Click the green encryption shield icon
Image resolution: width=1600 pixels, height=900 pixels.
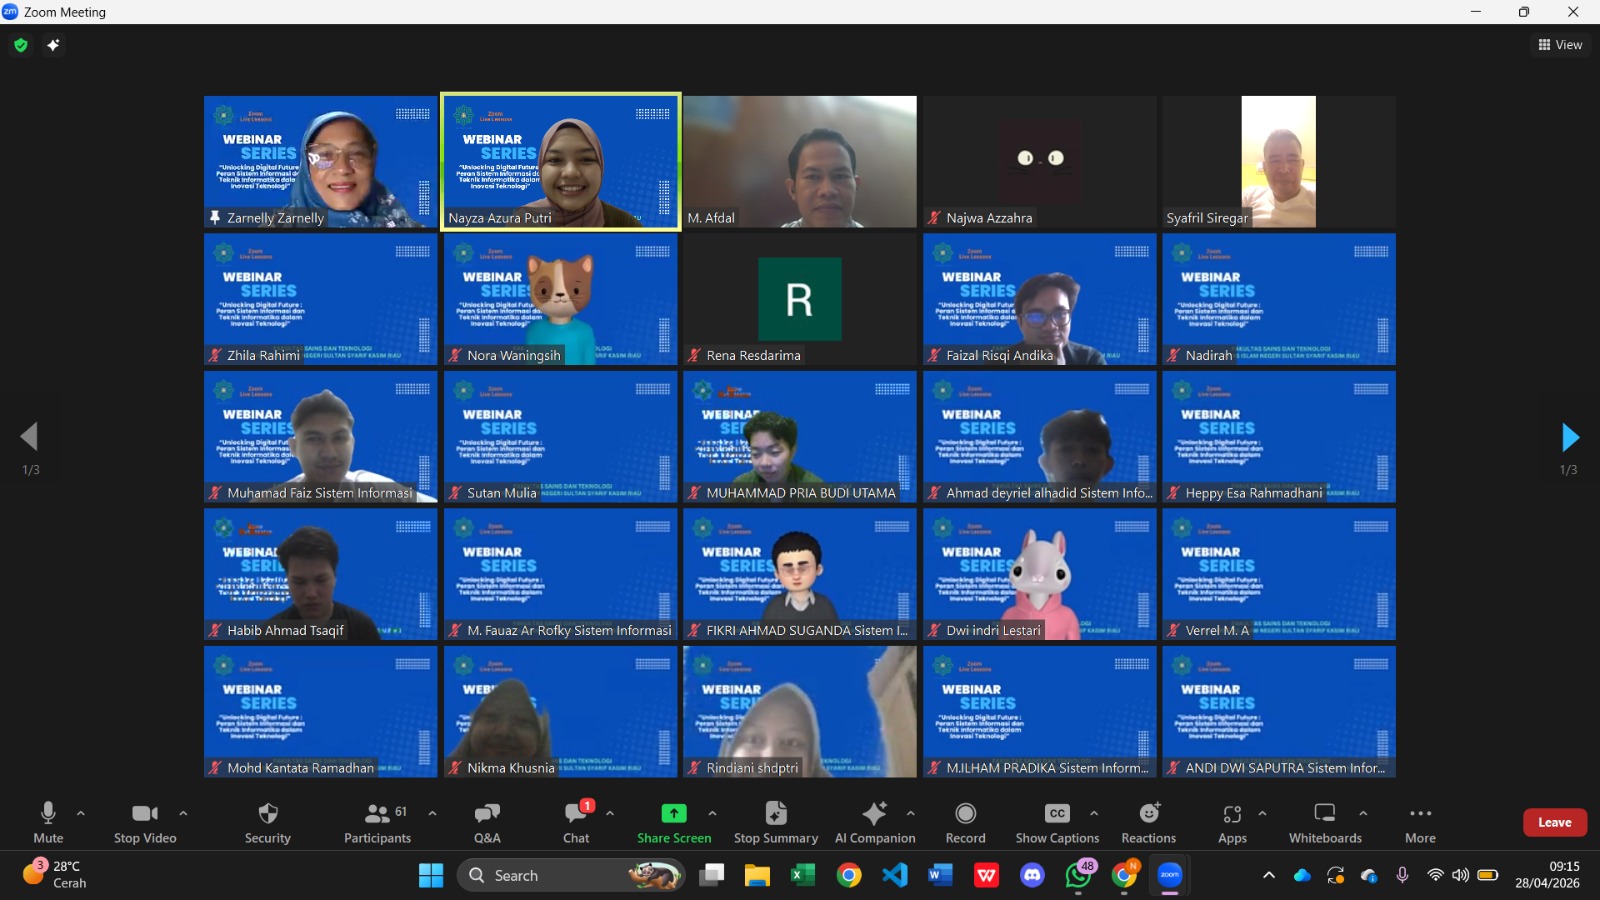pos(21,45)
